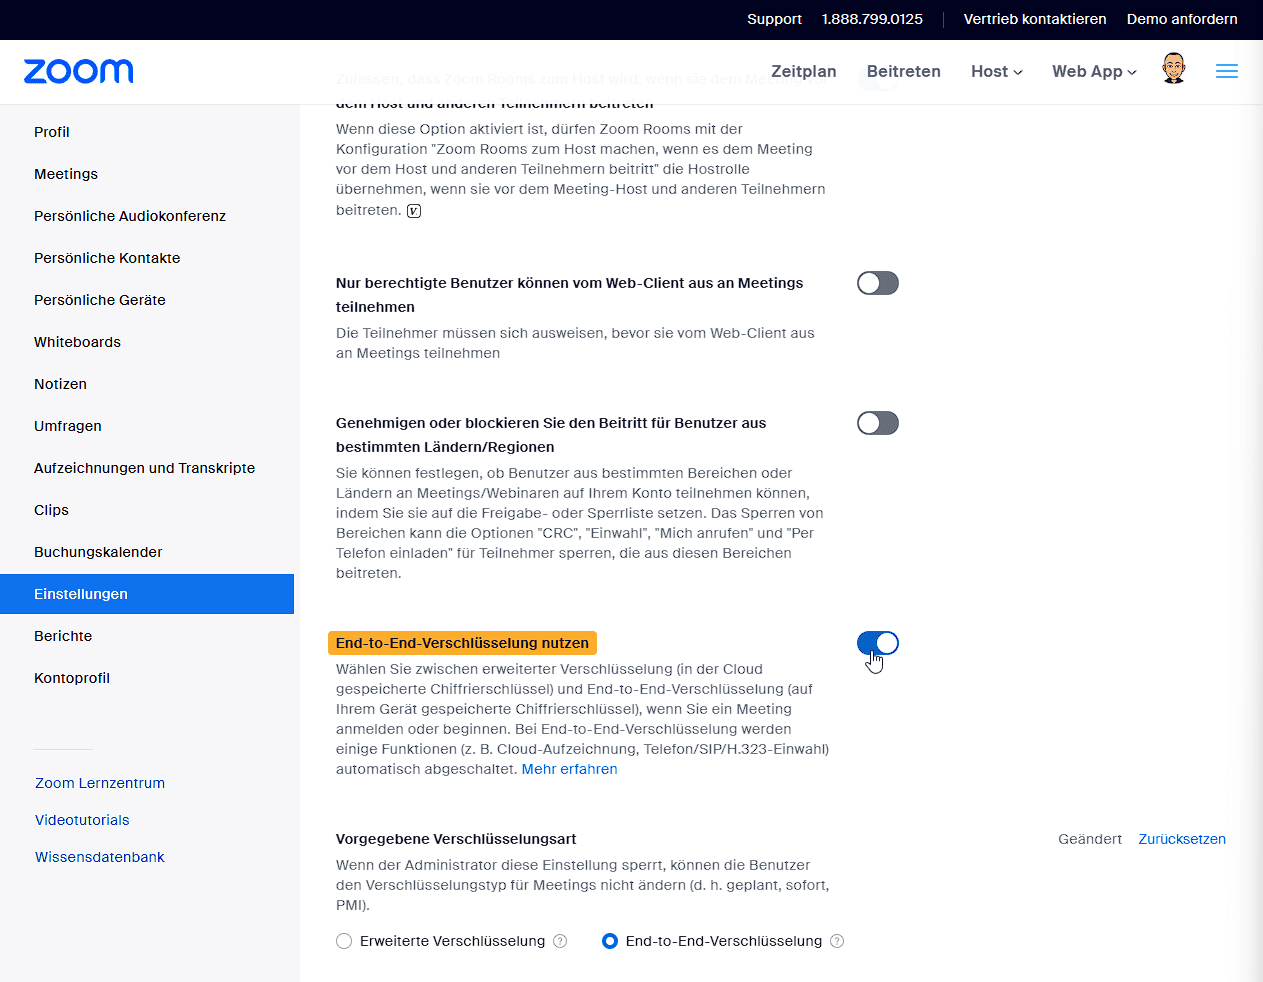Click Demo anfordern link
The image size is (1263, 982).
pyautogui.click(x=1182, y=19)
